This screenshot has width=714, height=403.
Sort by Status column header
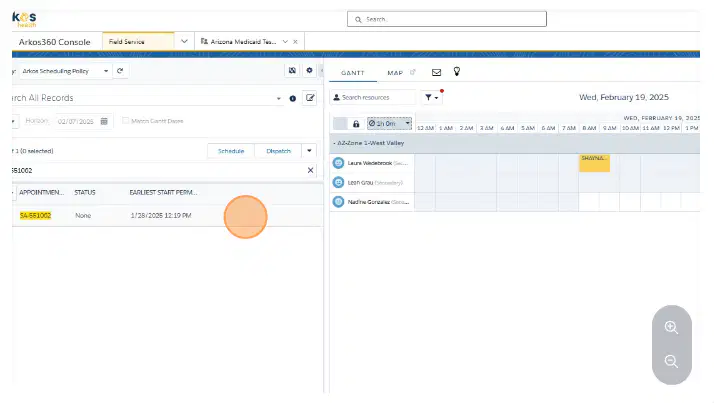click(85, 193)
